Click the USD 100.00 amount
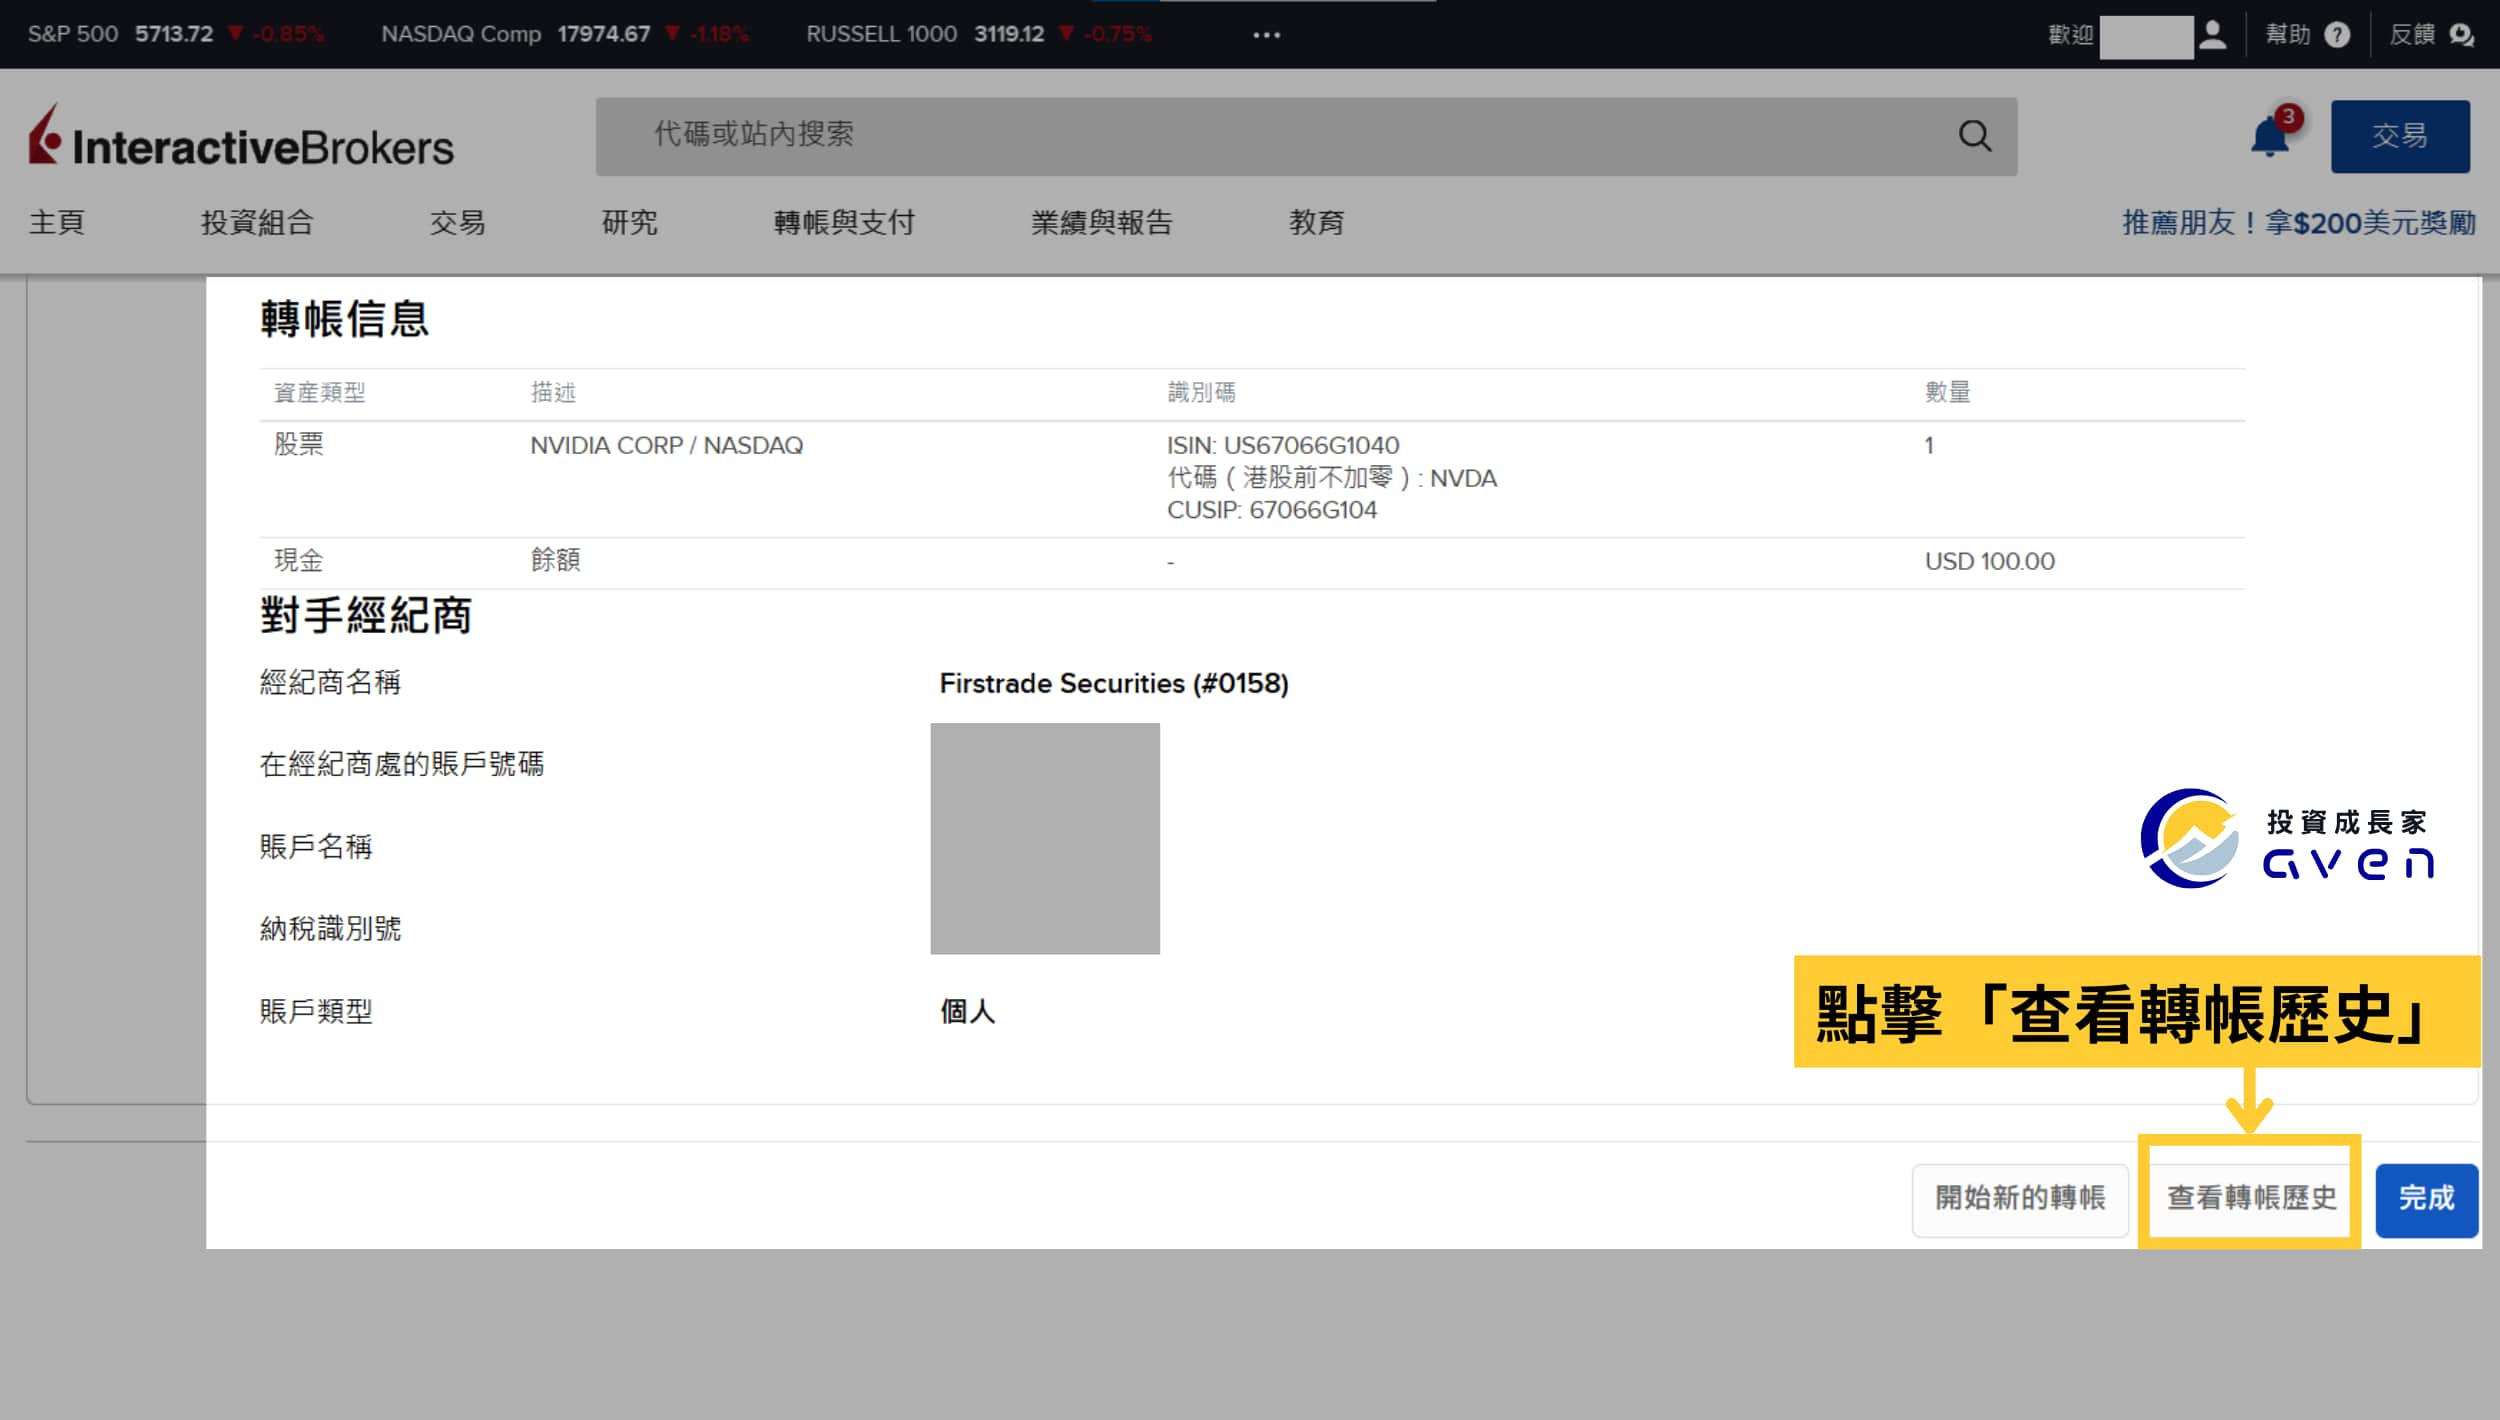Image resolution: width=2500 pixels, height=1420 pixels. (1990, 561)
